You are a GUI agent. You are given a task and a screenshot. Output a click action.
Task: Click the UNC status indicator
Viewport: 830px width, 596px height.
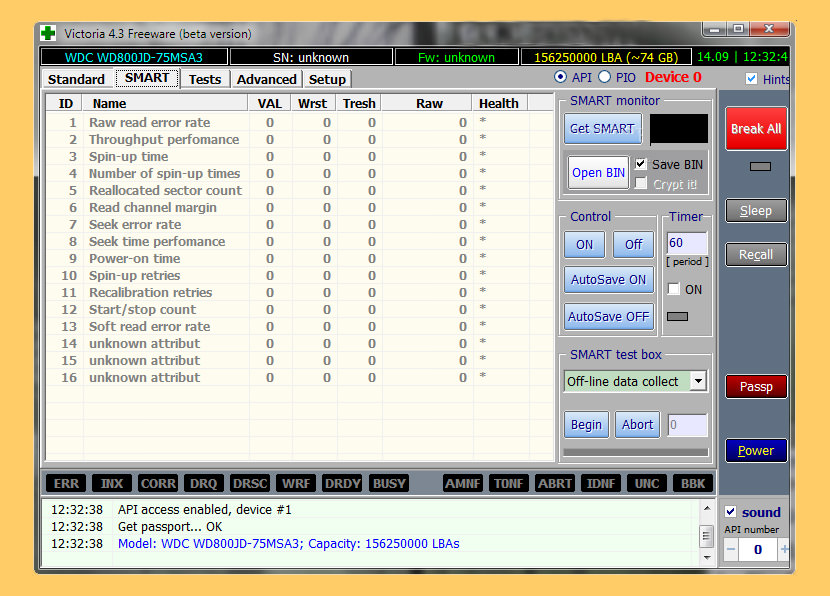pos(647,483)
